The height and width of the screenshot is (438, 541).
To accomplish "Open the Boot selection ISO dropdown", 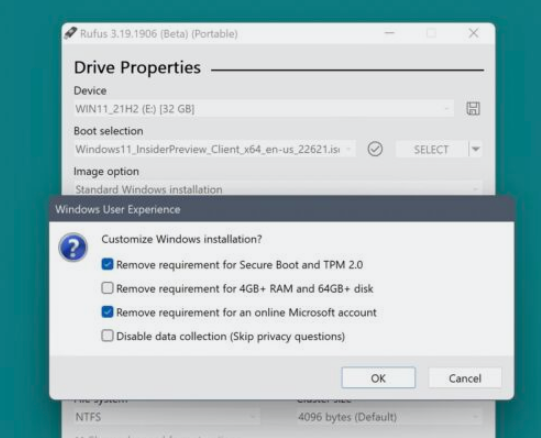I will point(214,149).
